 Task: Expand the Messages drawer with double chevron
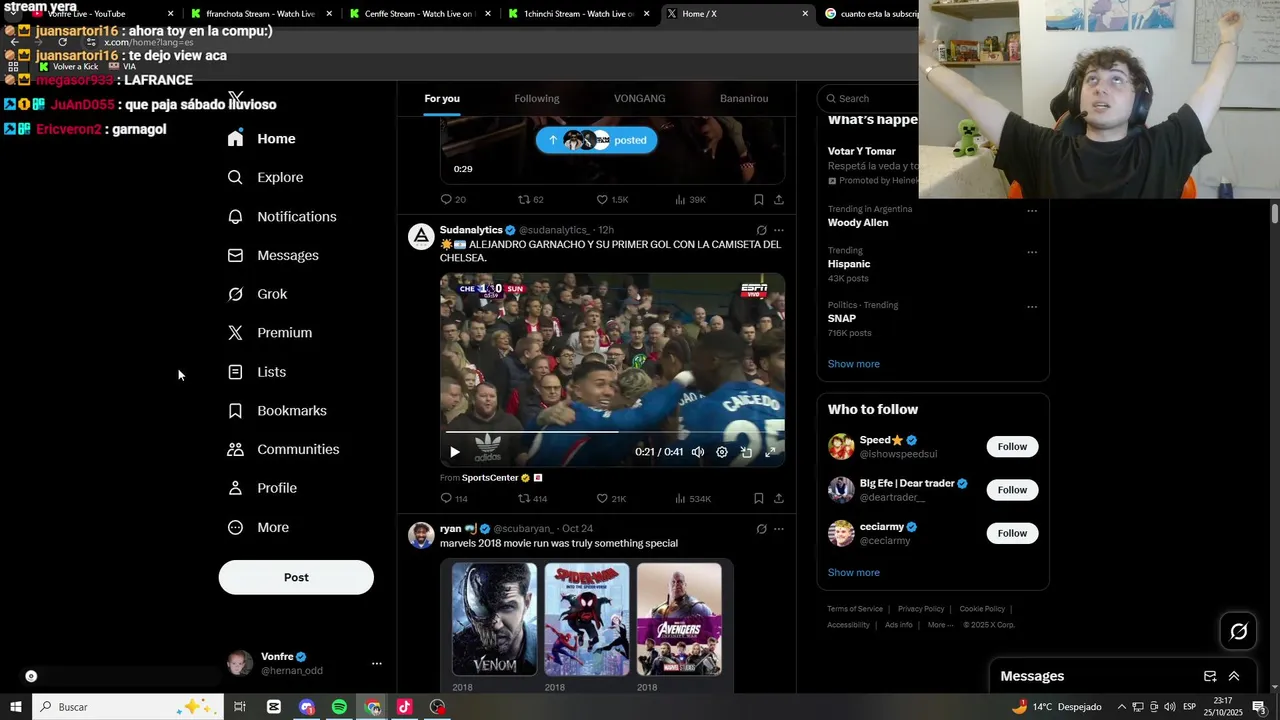coord(1234,676)
